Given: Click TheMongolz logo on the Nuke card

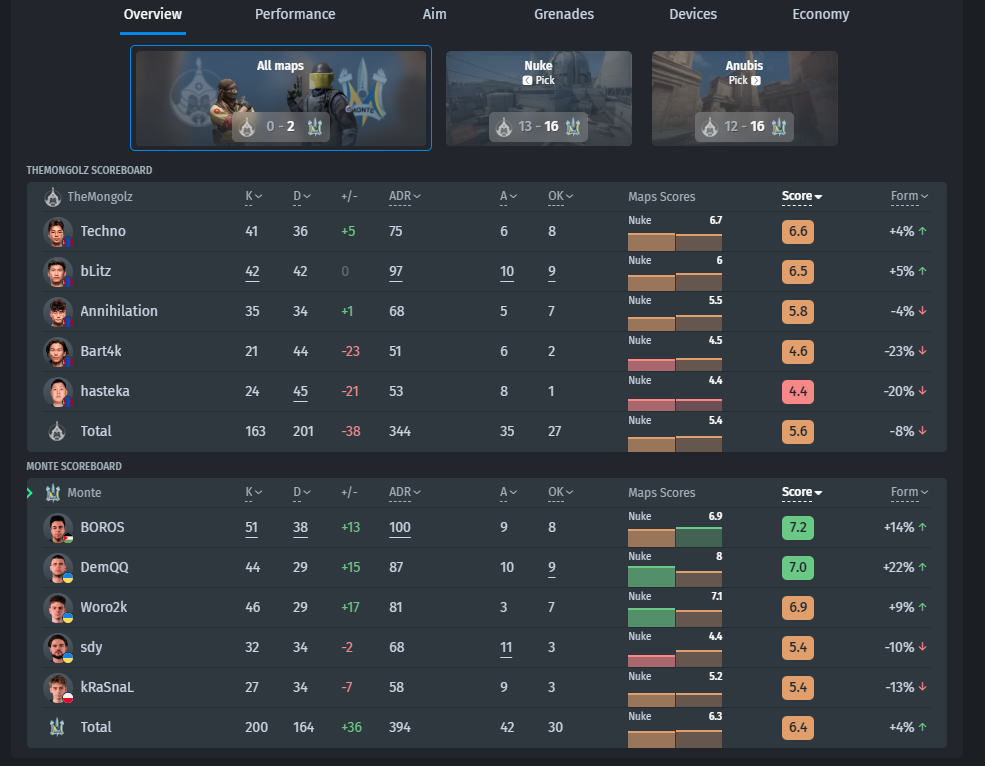Looking at the screenshot, I should click(x=504, y=127).
